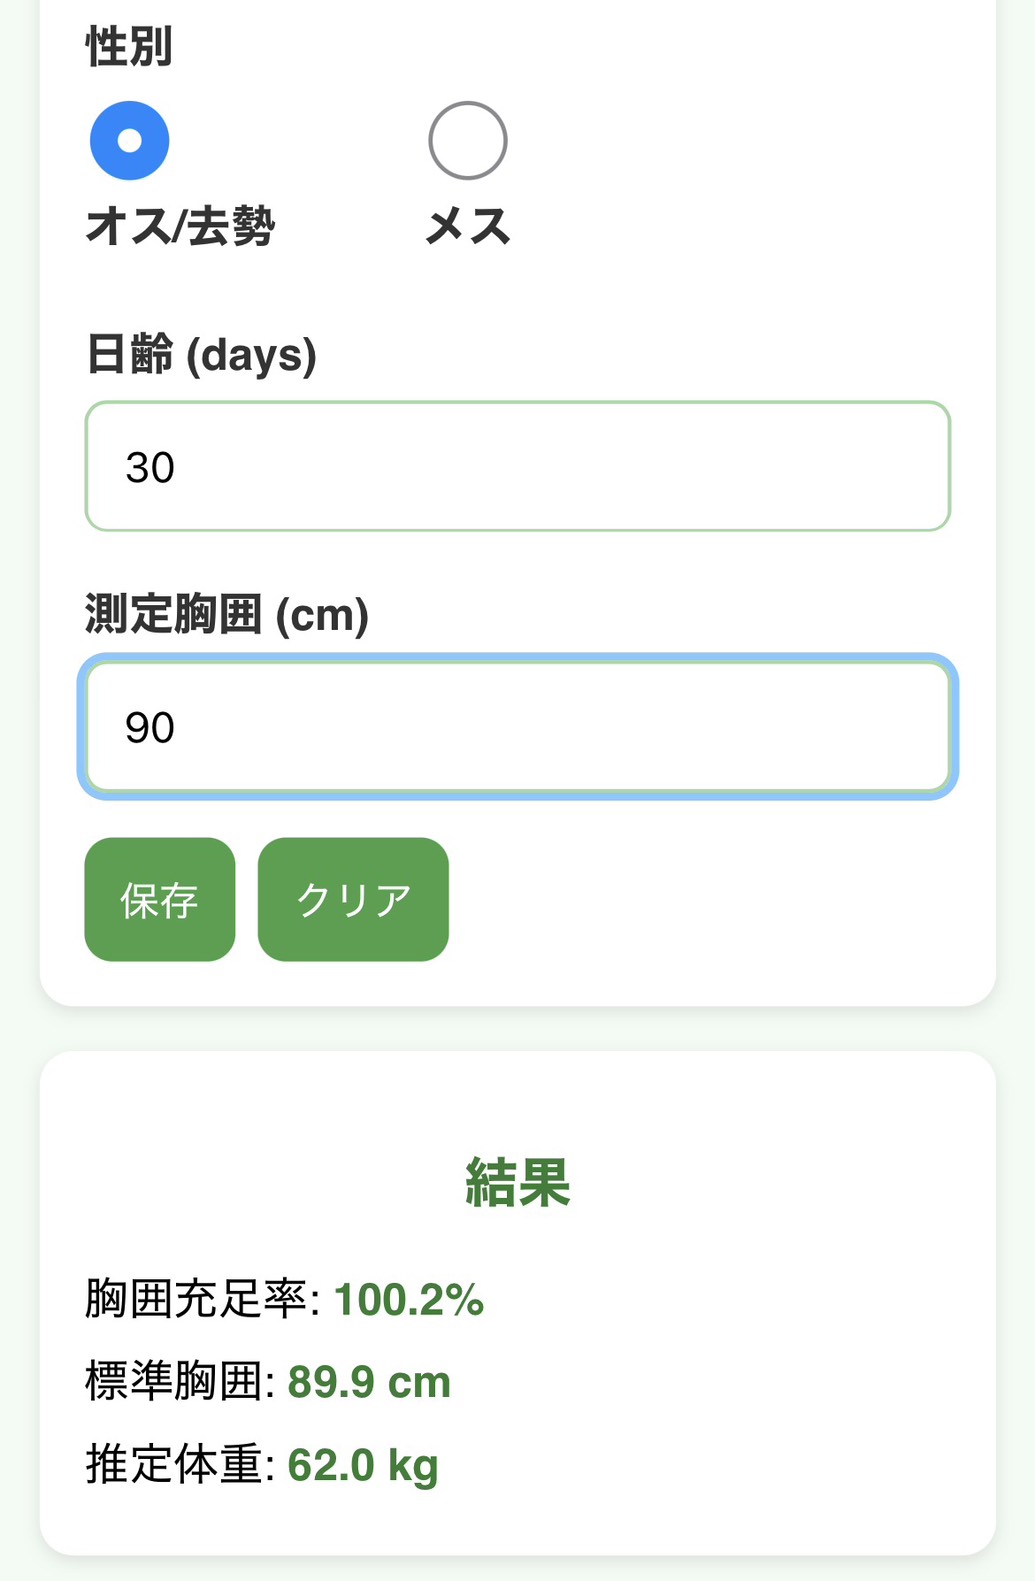
Task: Click the 性別 section label
Action: (129, 47)
